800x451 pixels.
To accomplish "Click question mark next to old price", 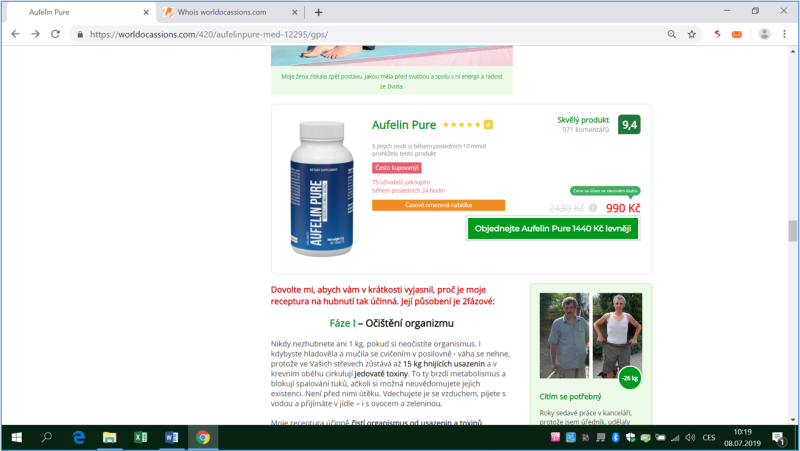I will 593,208.
